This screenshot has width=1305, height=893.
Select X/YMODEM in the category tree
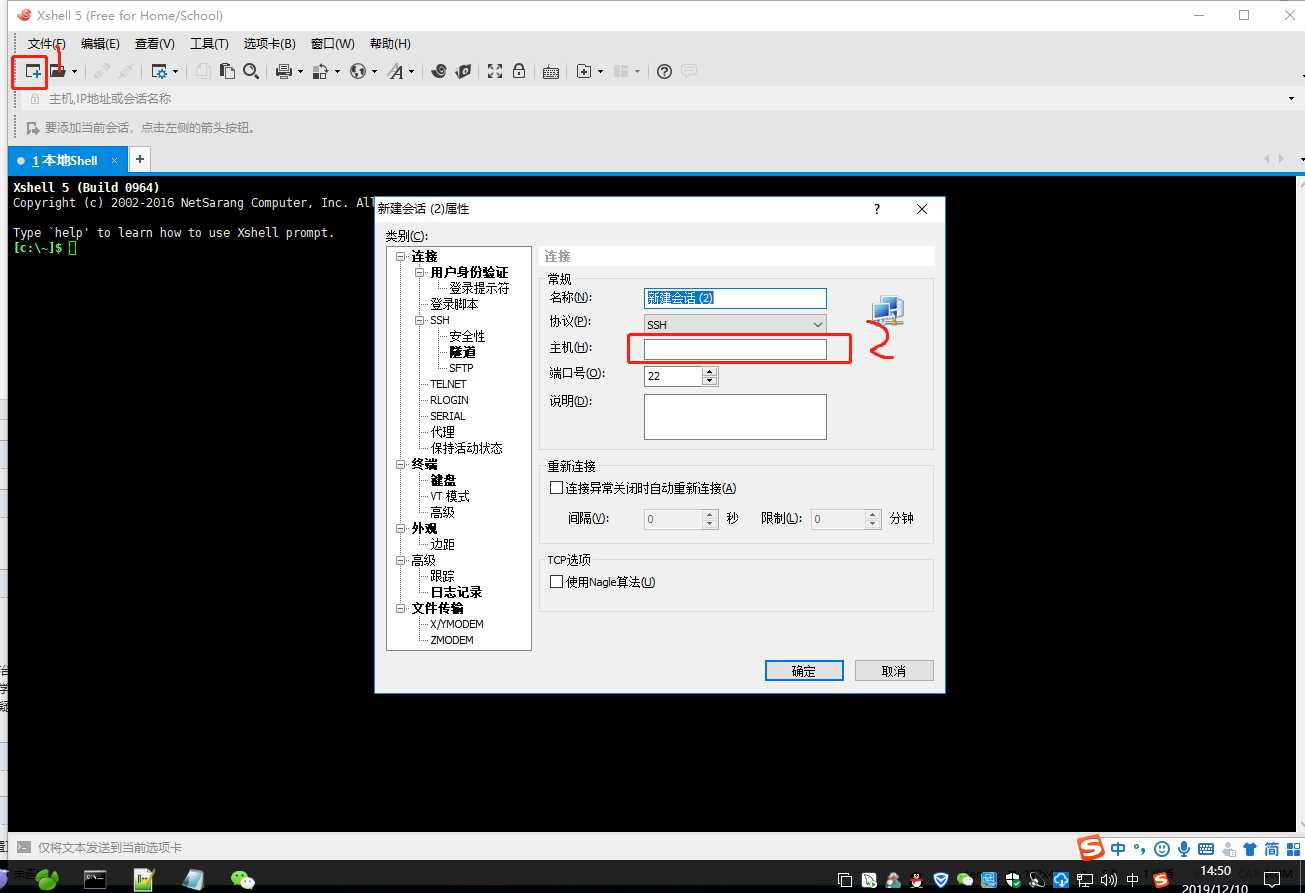point(457,624)
